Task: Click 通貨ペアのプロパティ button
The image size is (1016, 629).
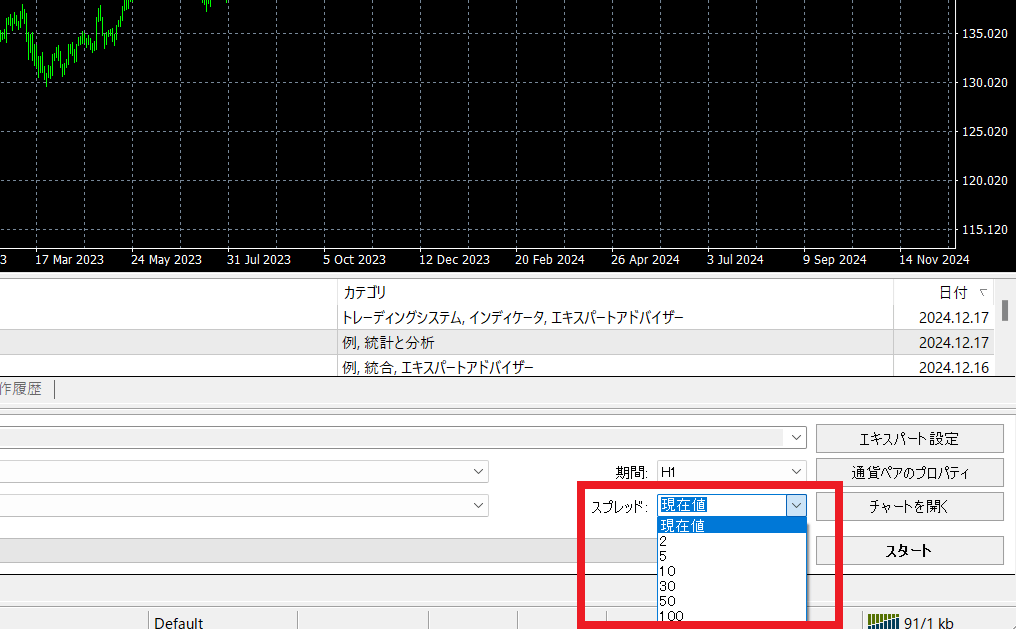Action: pyautogui.click(x=909, y=472)
